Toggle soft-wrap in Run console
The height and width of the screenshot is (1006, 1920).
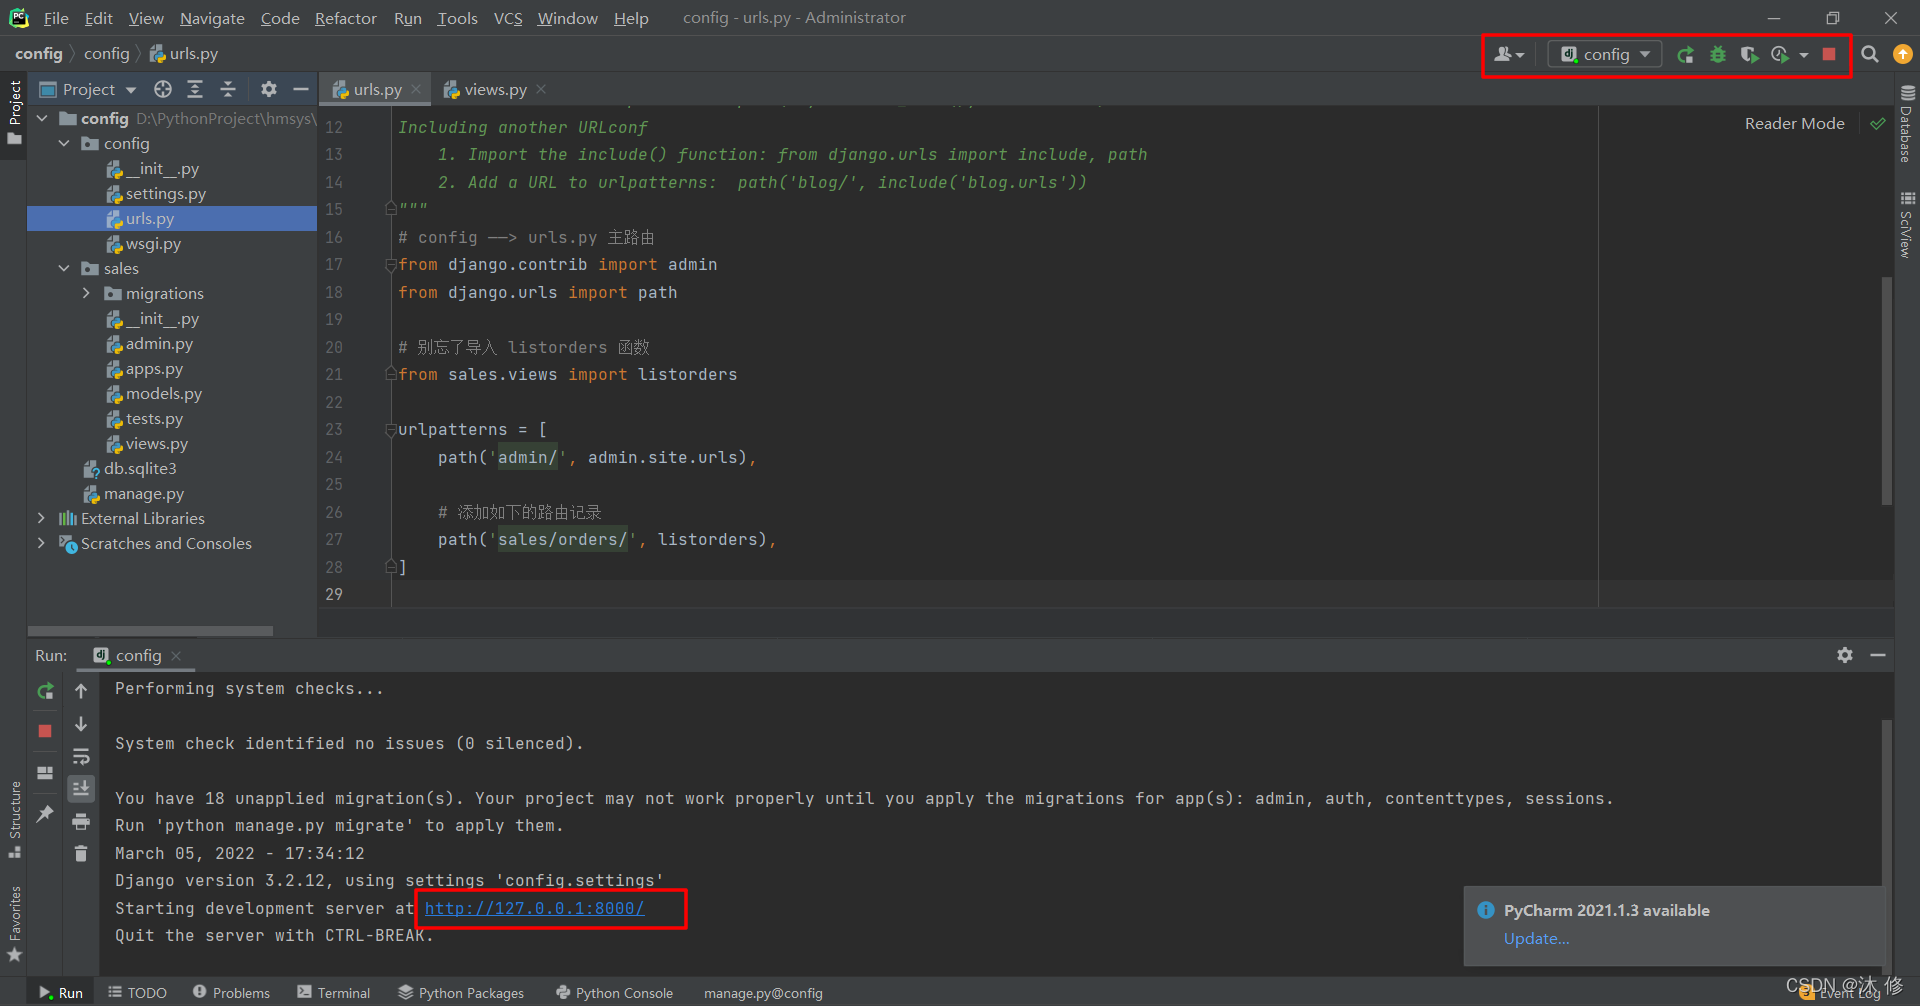click(81, 756)
